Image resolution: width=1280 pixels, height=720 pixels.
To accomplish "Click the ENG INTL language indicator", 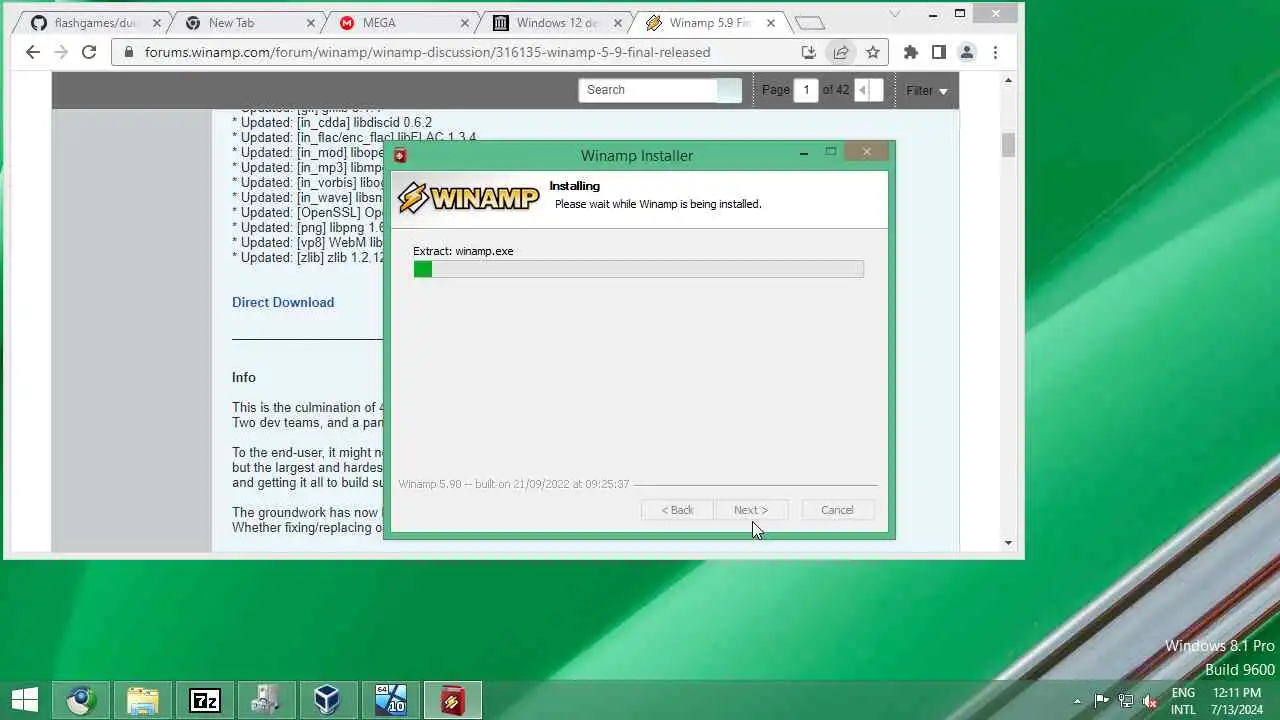I will [1183, 701].
